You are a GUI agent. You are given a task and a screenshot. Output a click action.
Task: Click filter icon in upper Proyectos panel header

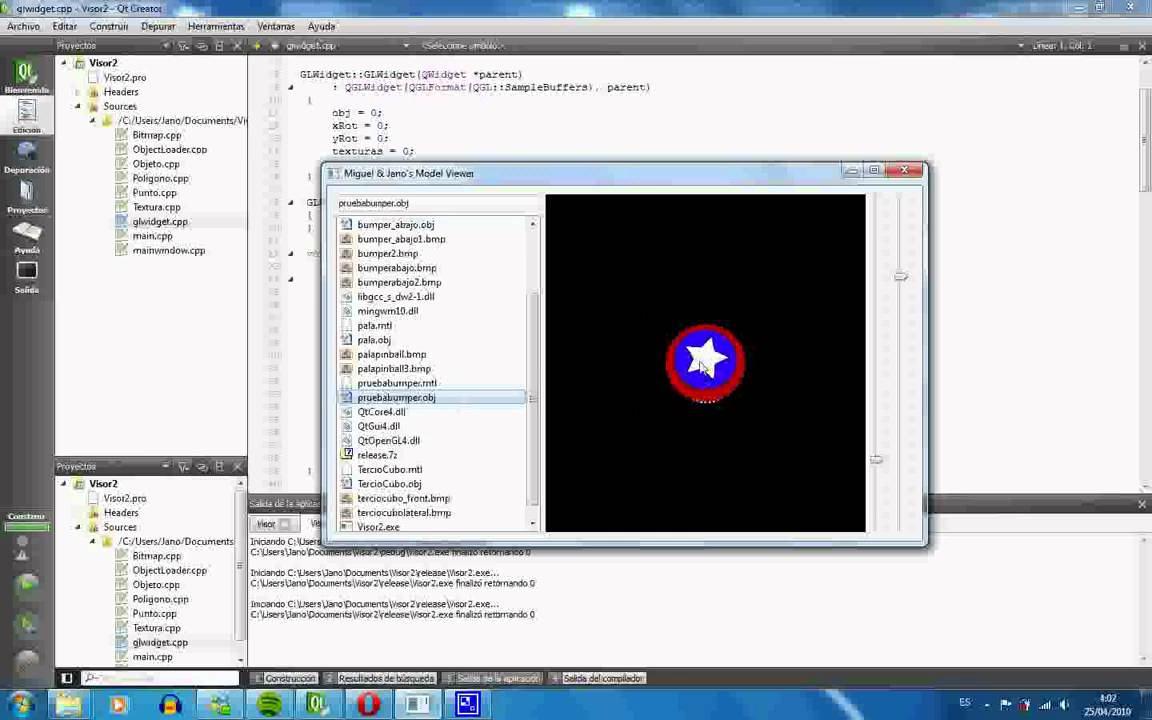point(184,46)
